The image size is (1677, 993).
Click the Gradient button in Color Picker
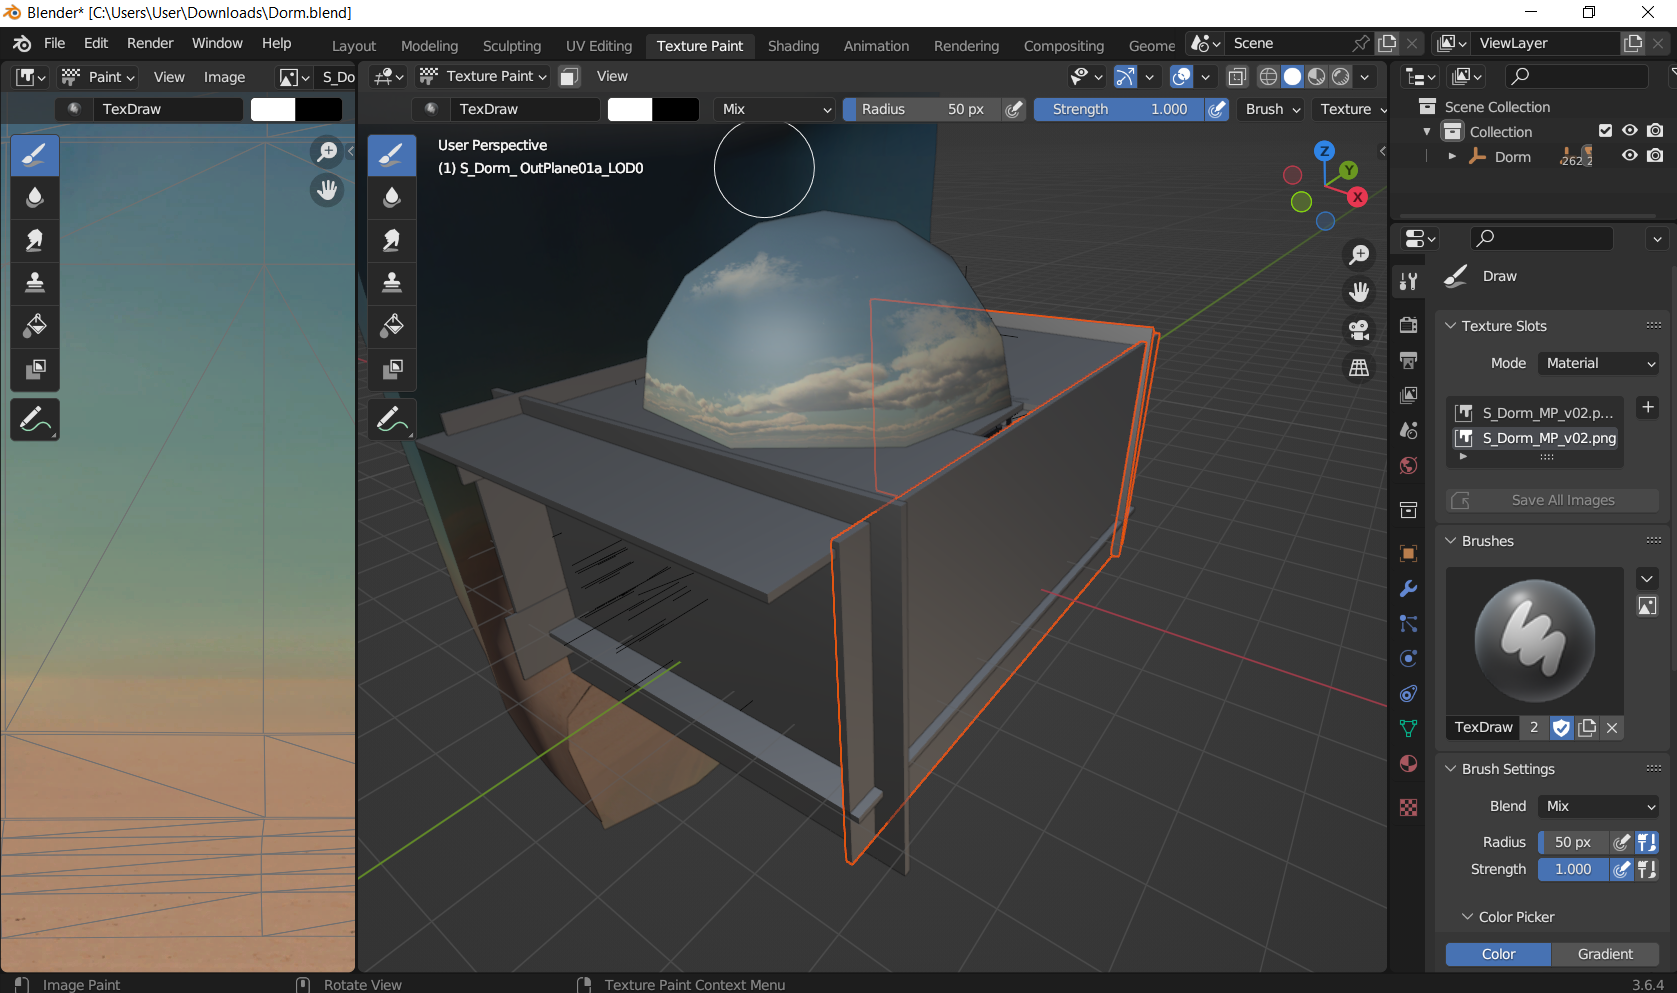point(1604,954)
